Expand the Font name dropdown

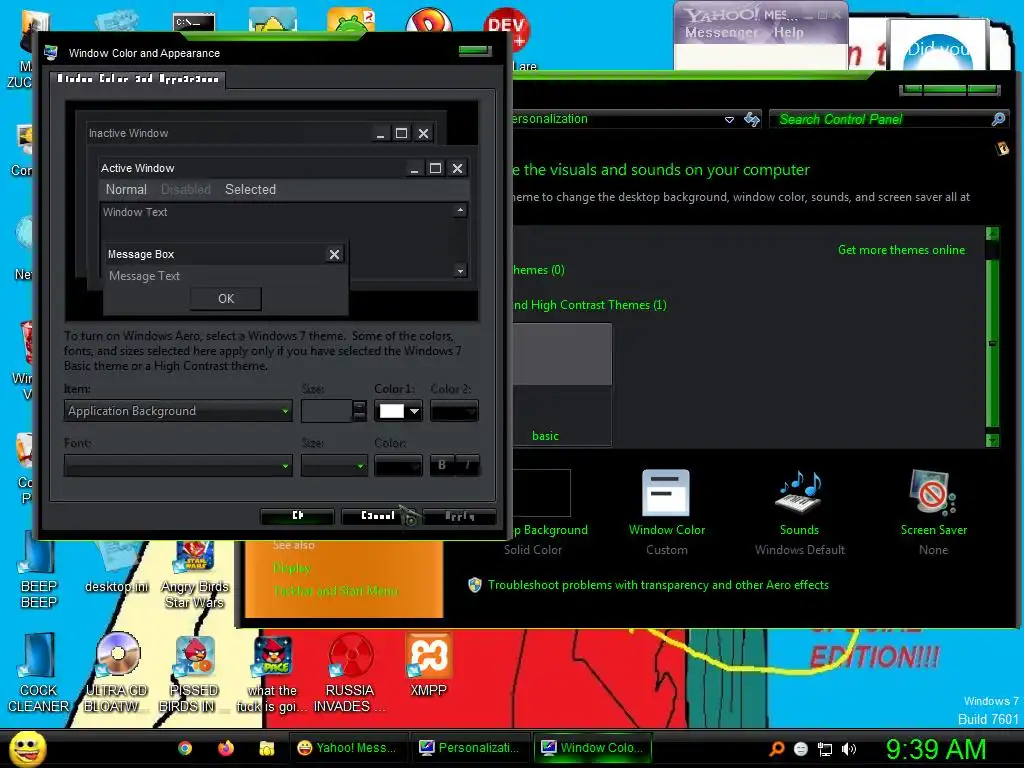pos(178,466)
